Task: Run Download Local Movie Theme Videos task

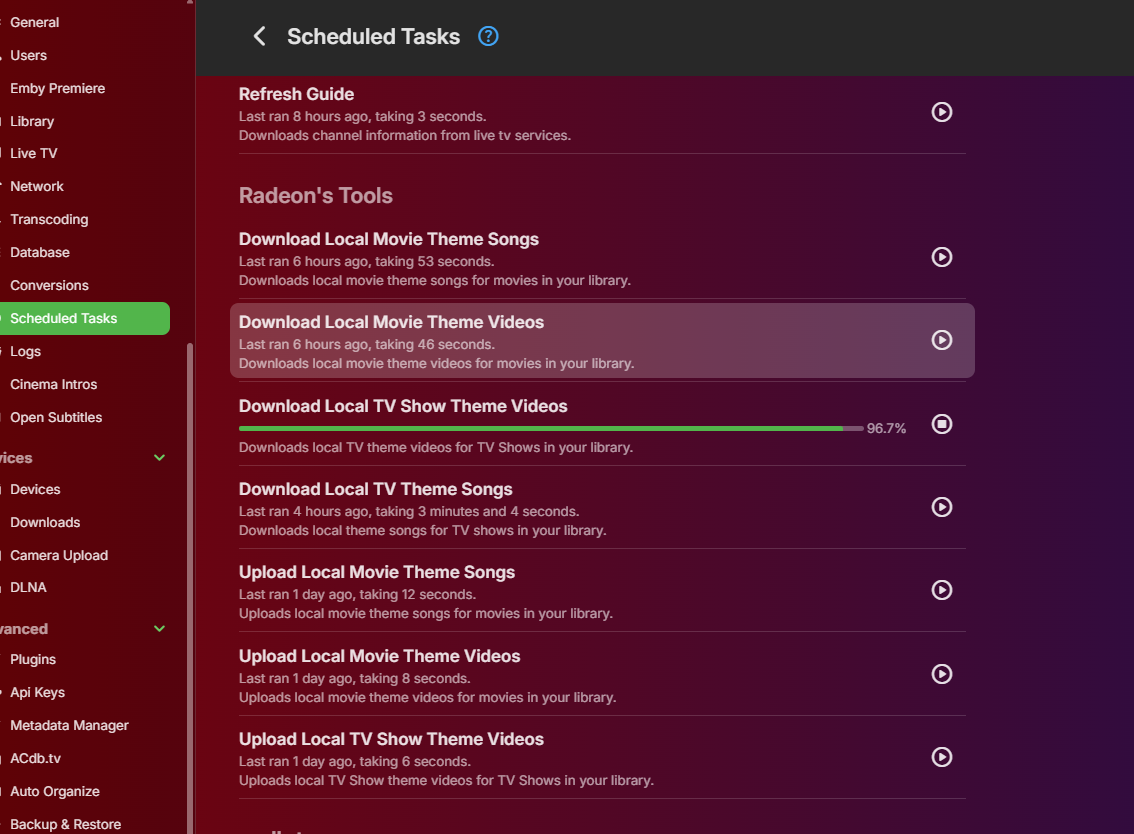Action: (x=941, y=340)
